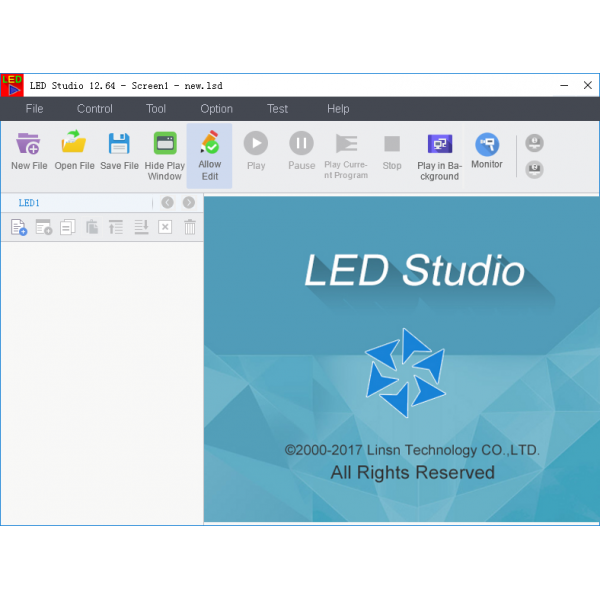Select the LED1 tab
Image resolution: width=600 pixels, height=600 pixels.
29,203
